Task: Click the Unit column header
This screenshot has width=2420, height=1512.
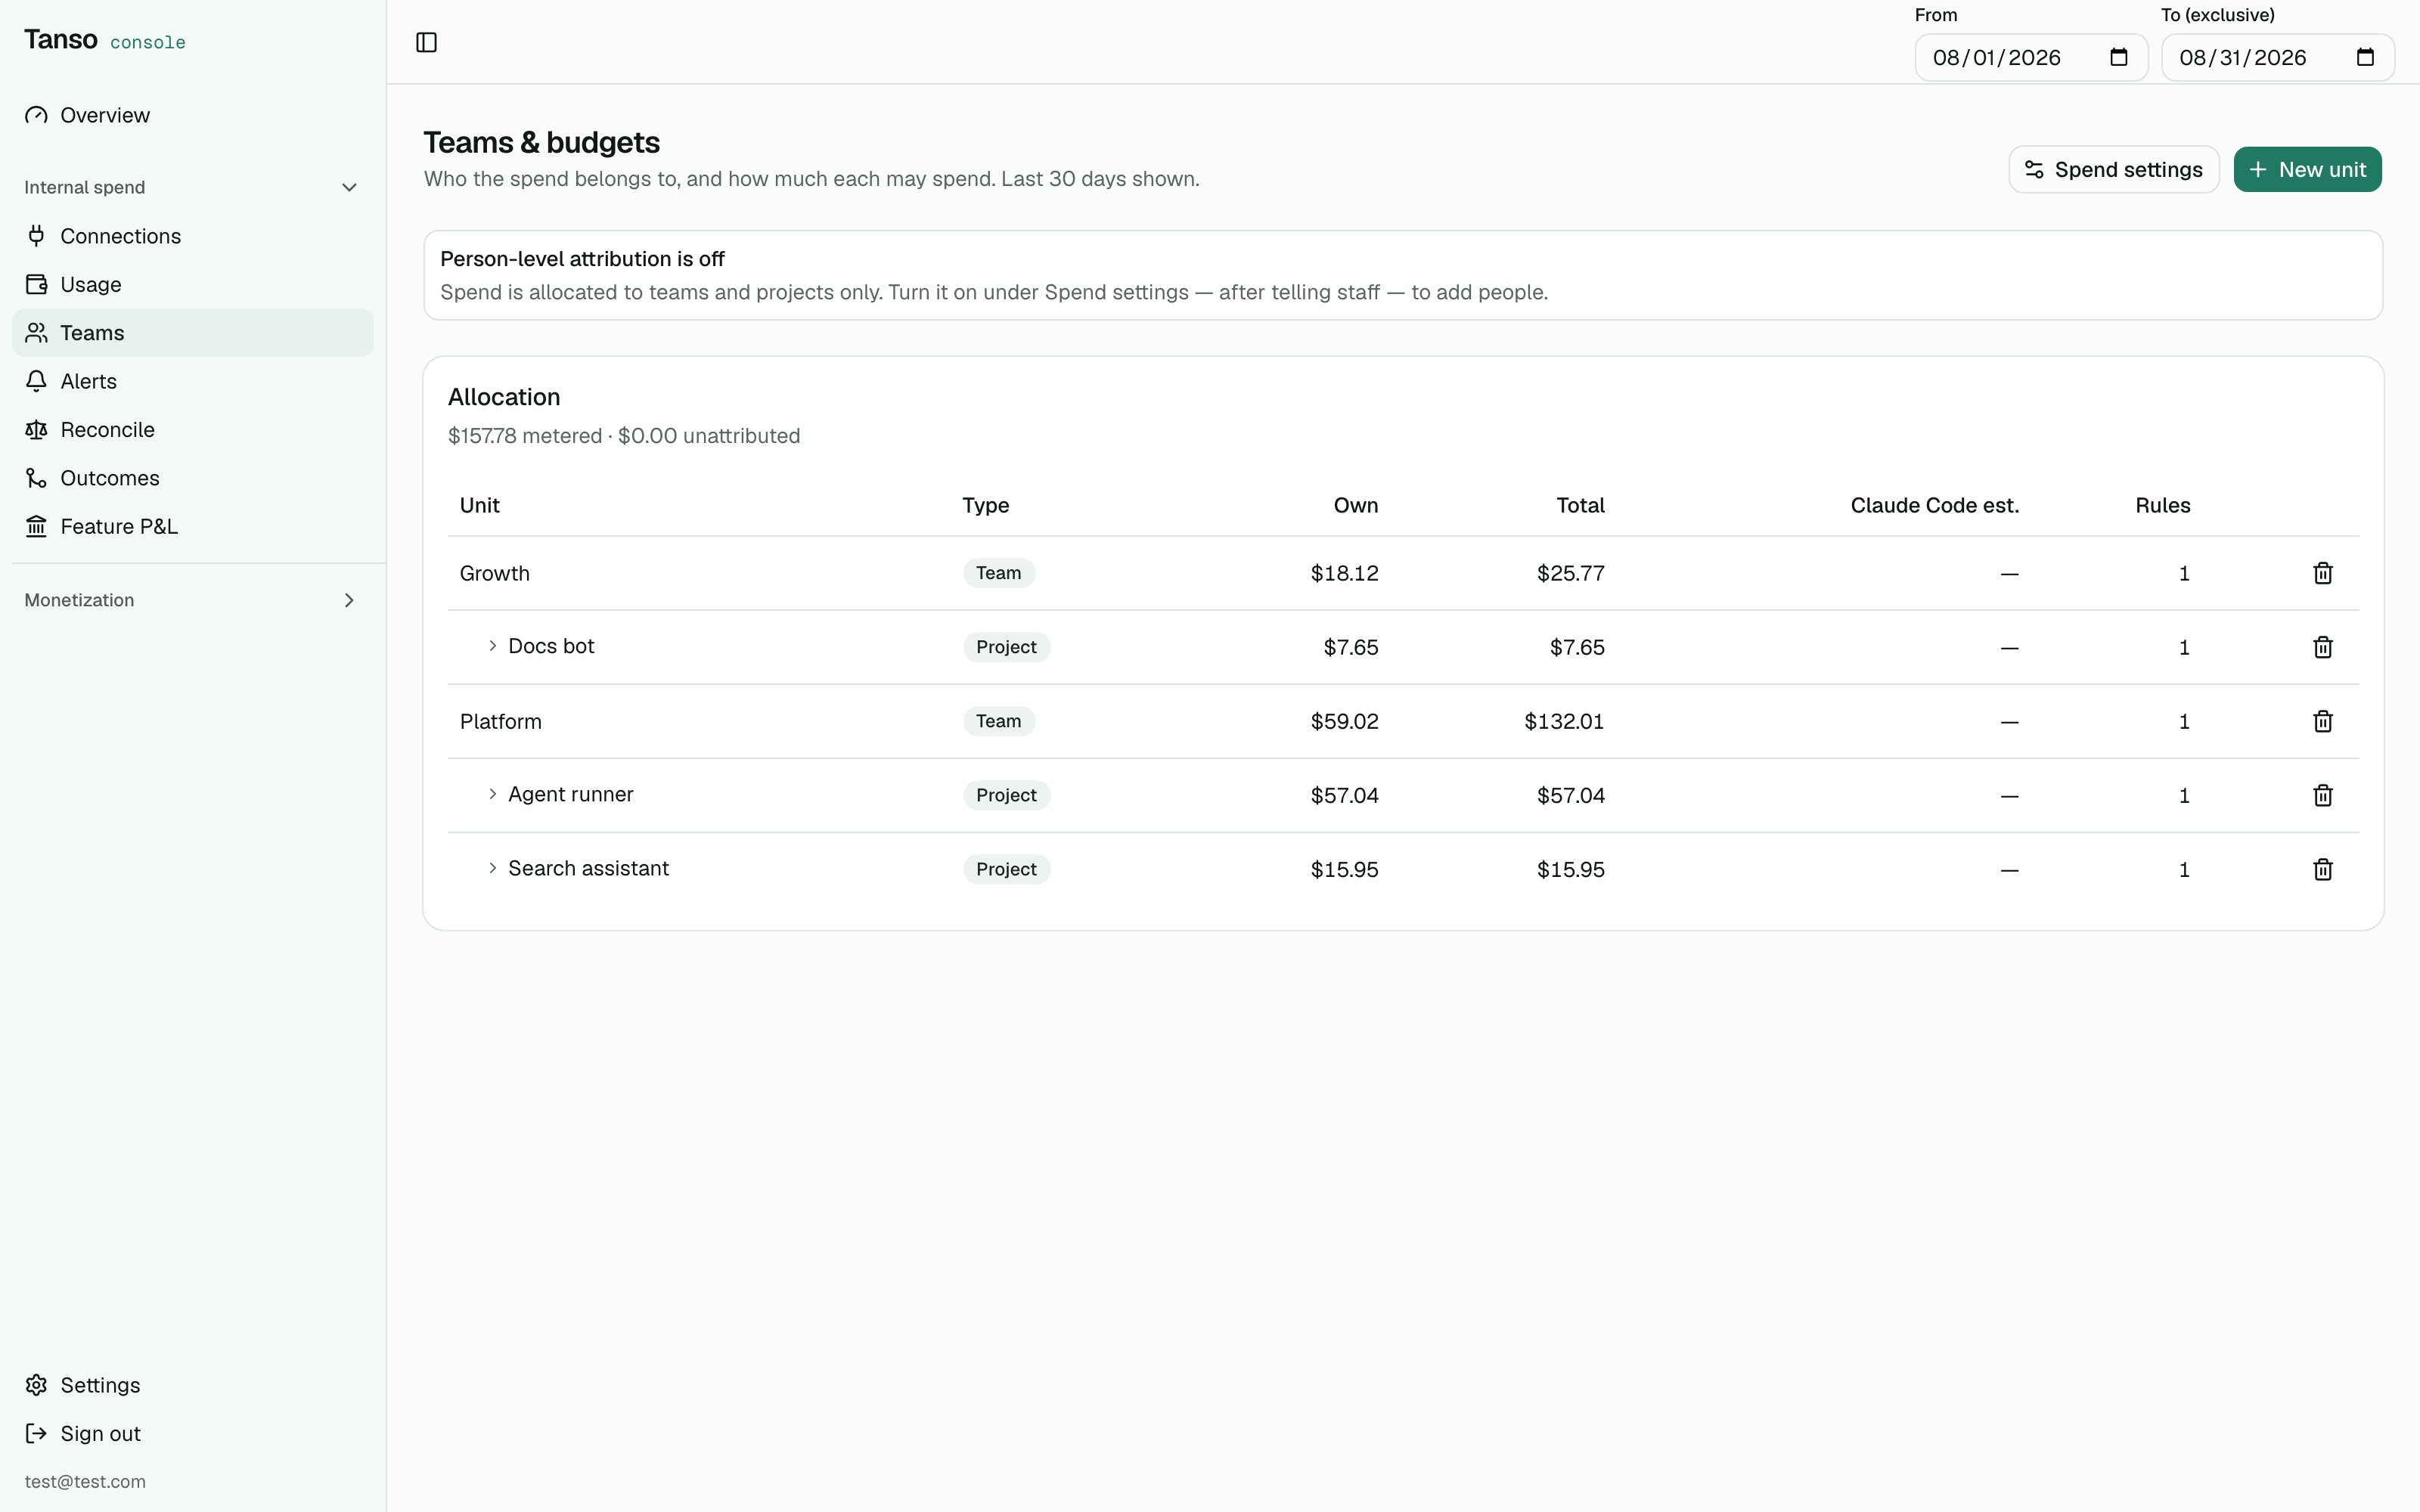Action: click(480, 505)
